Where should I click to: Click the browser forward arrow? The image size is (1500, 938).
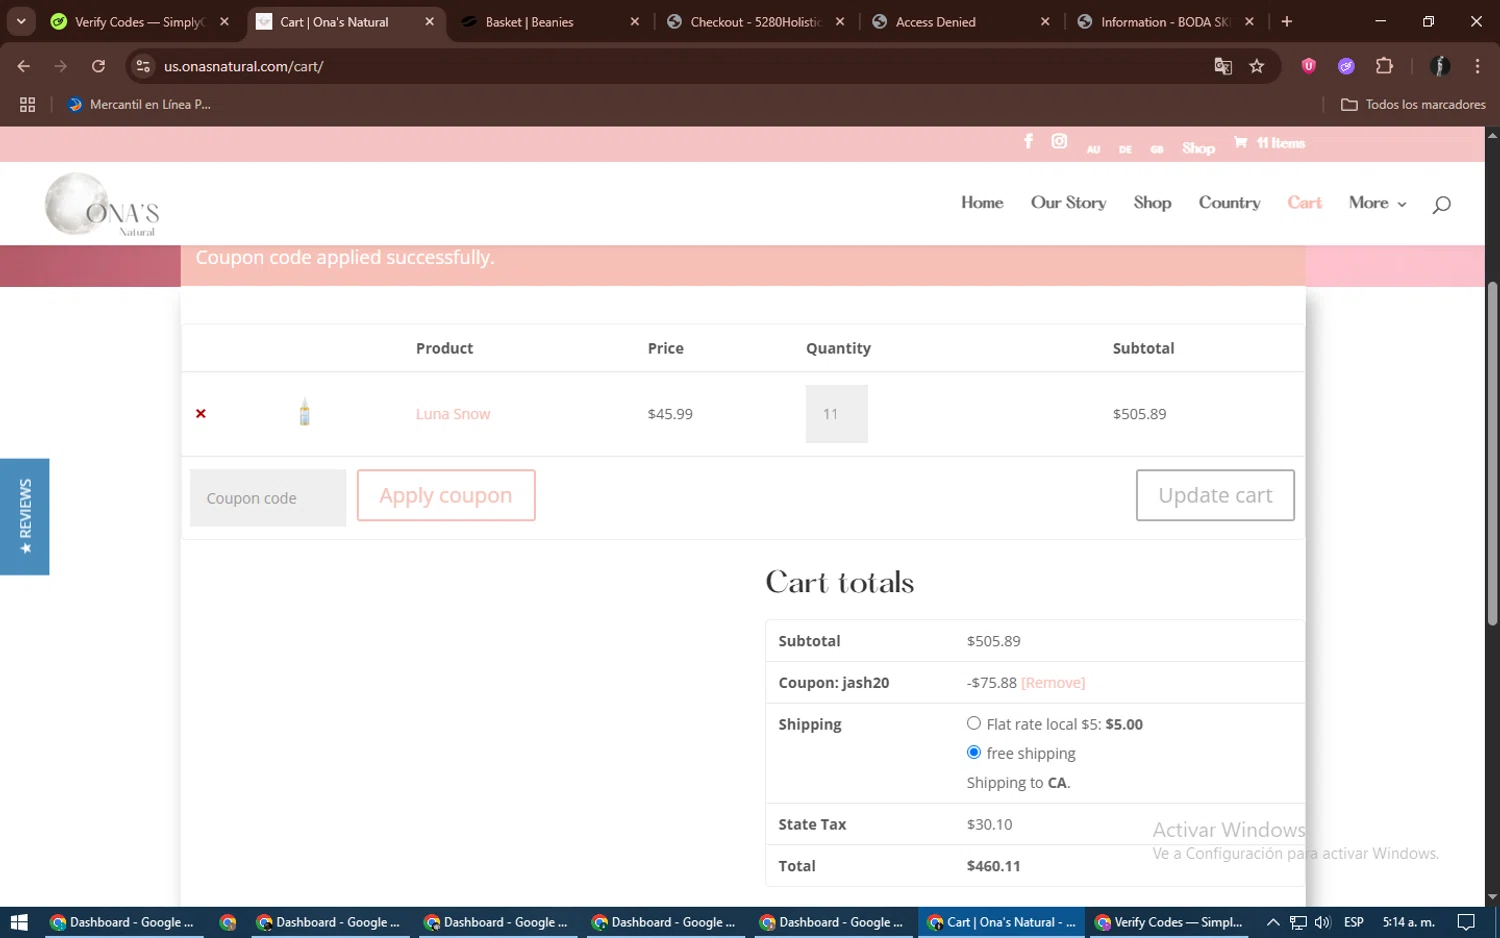(61, 66)
